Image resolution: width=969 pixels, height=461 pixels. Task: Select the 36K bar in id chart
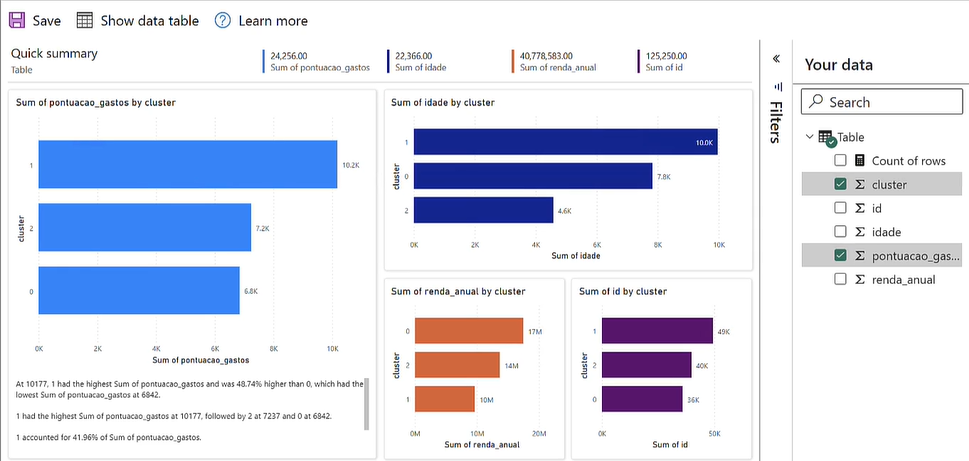[x=642, y=399]
